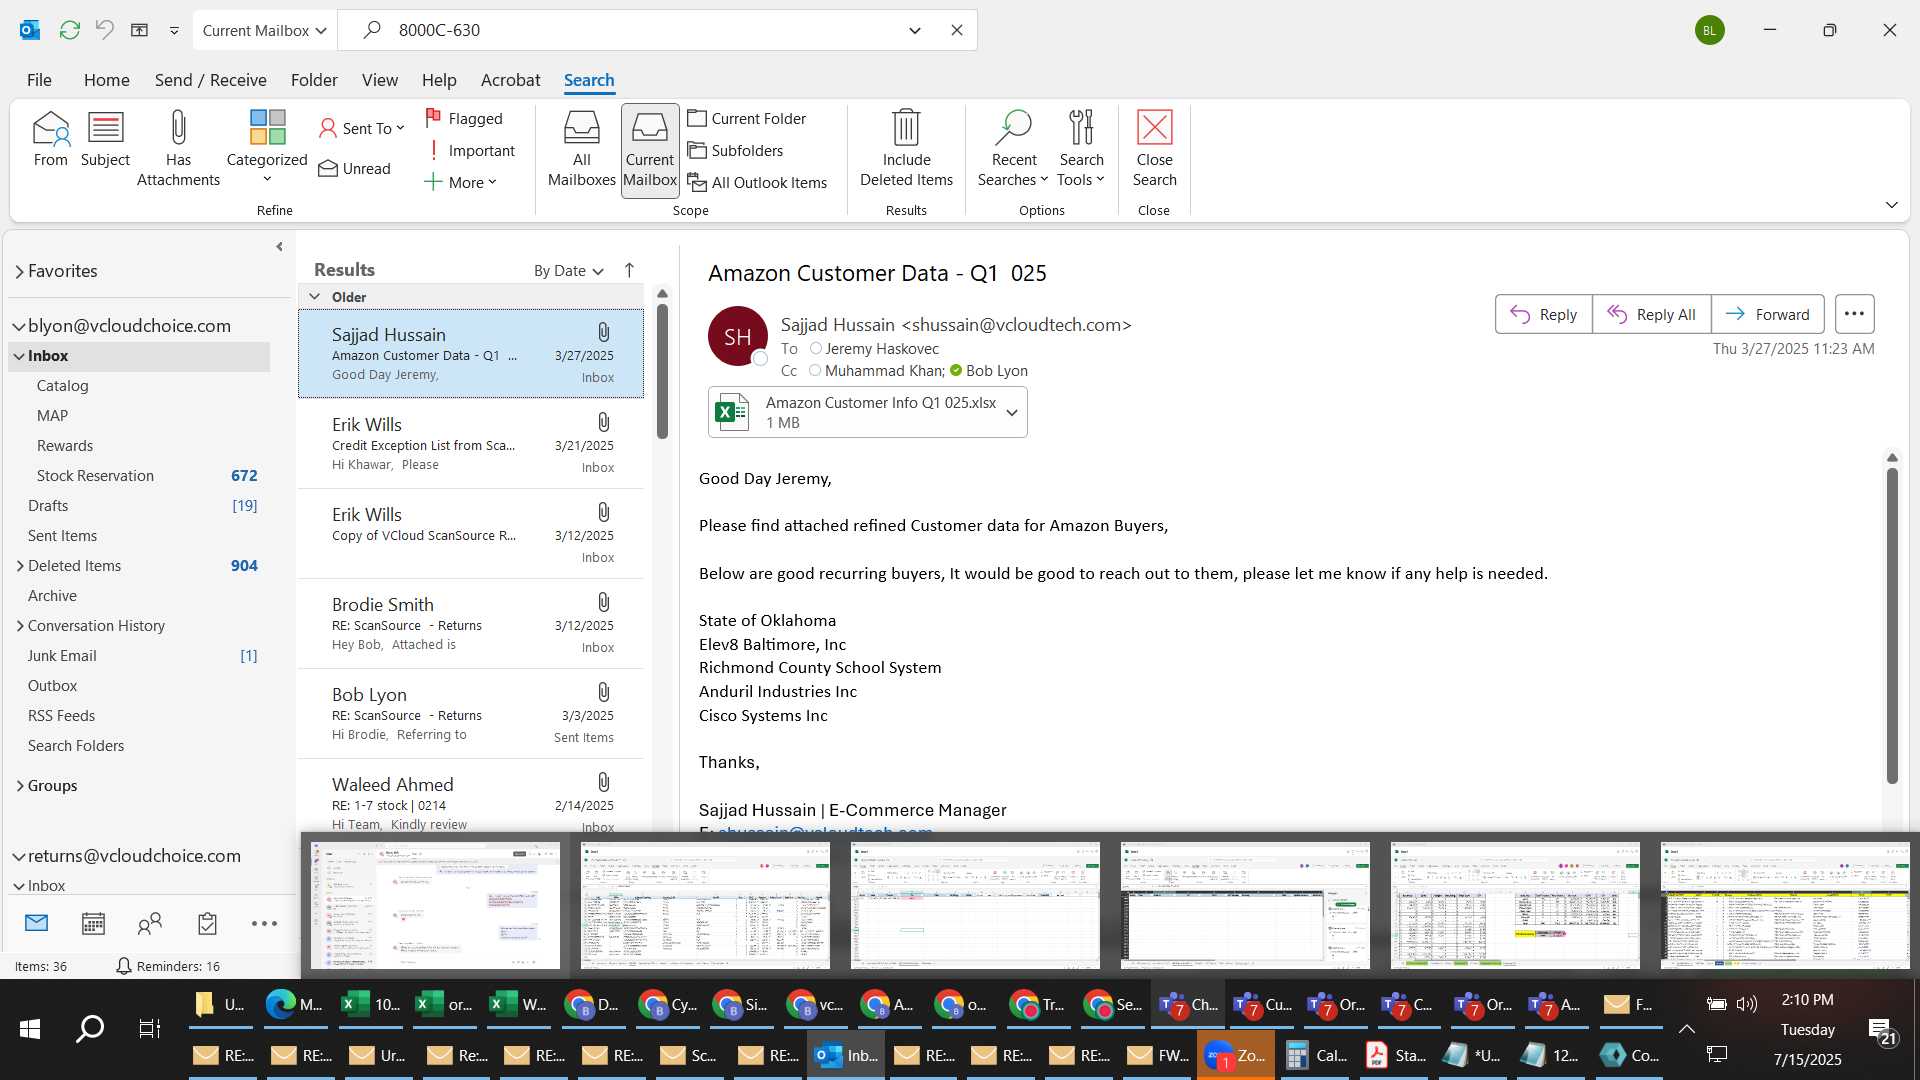Open the Folder tab

tap(314, 80)
